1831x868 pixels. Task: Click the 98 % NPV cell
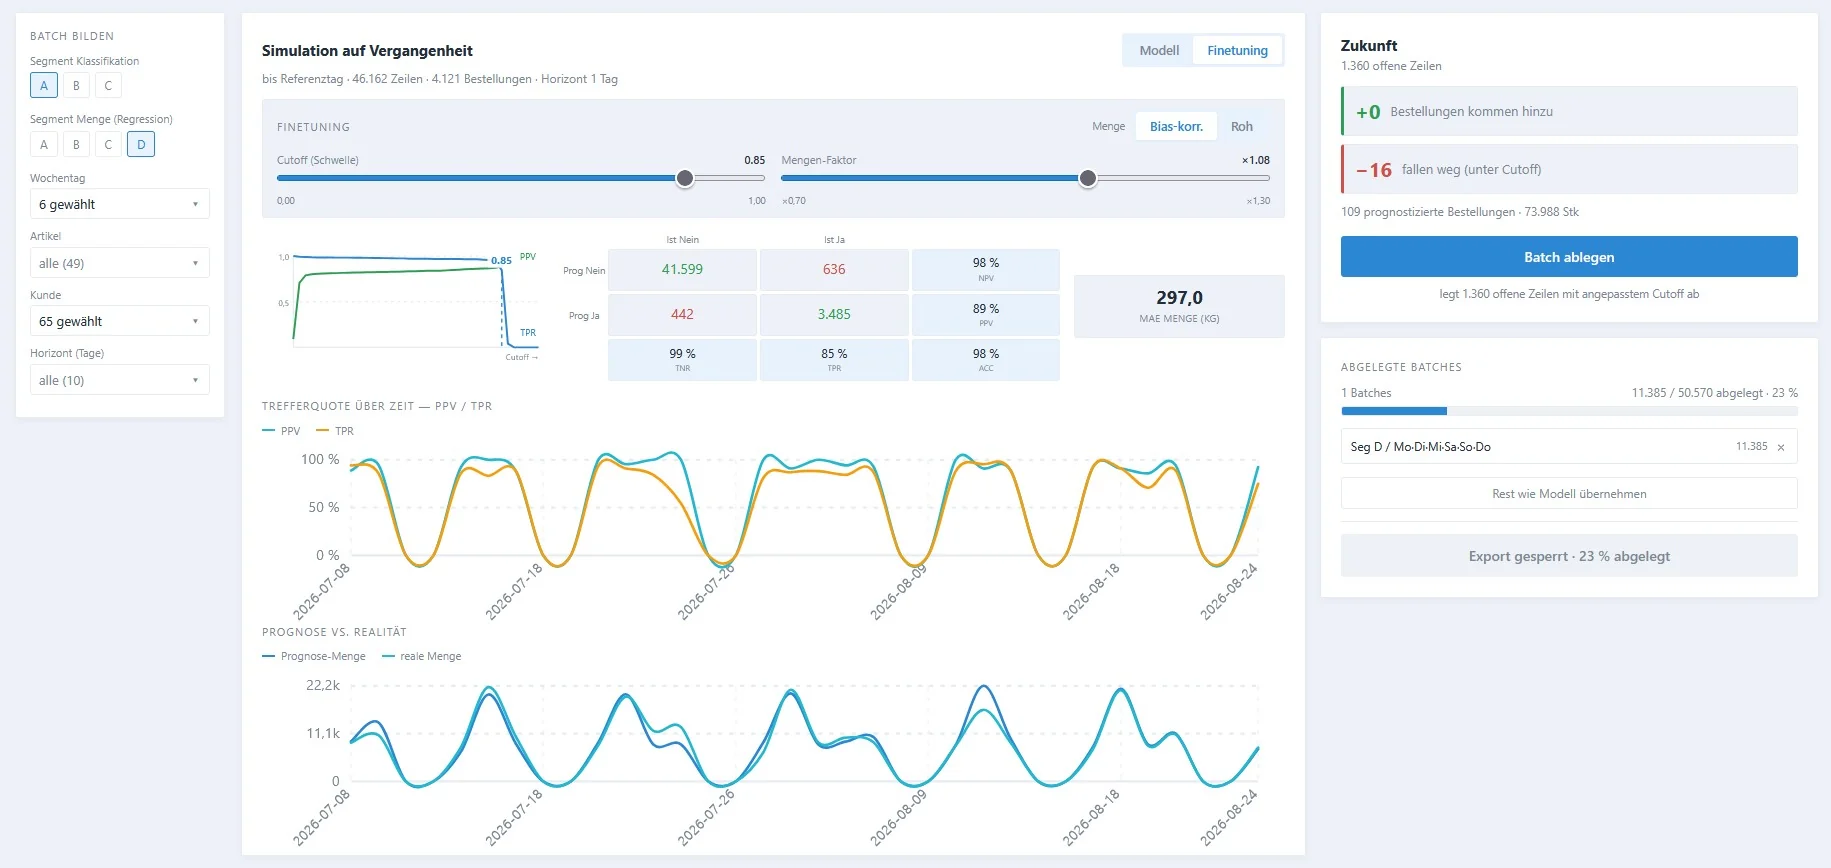point(986,270)
